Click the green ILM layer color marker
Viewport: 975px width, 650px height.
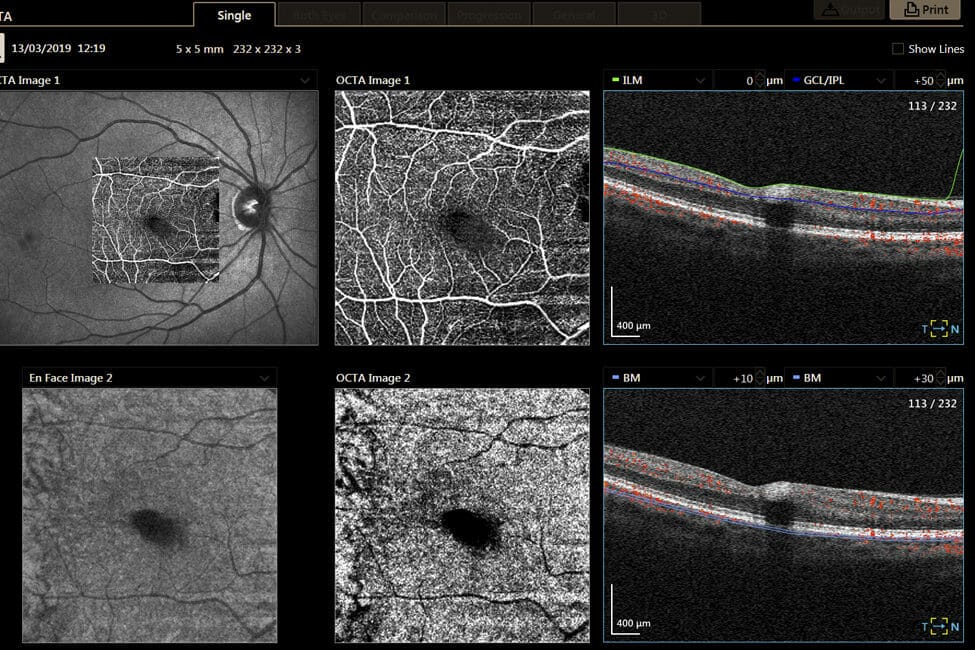click(x=615, y=80)
